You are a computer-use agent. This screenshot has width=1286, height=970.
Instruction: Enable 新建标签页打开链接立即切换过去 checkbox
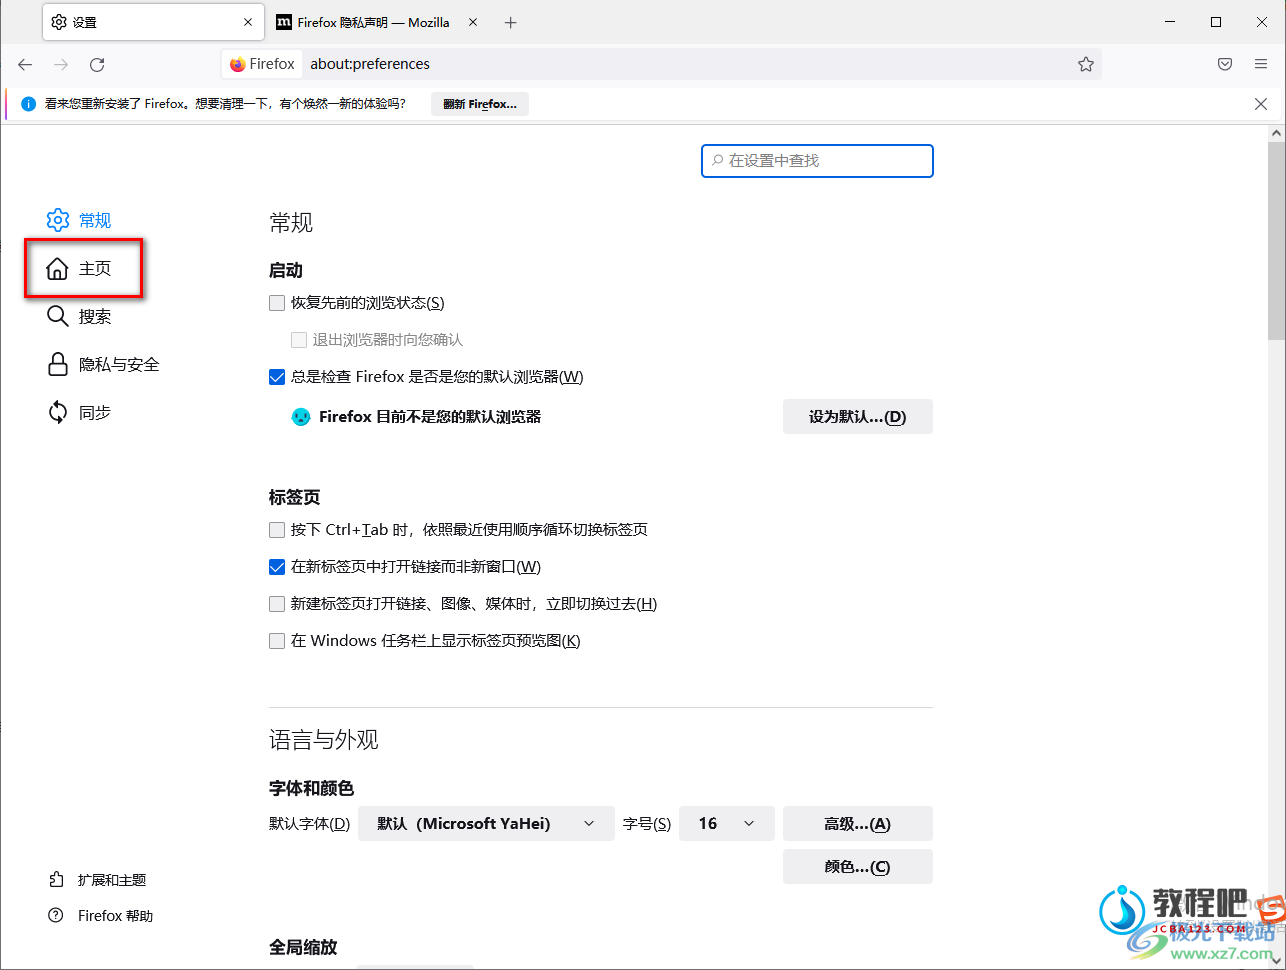(x=277, y=604)
